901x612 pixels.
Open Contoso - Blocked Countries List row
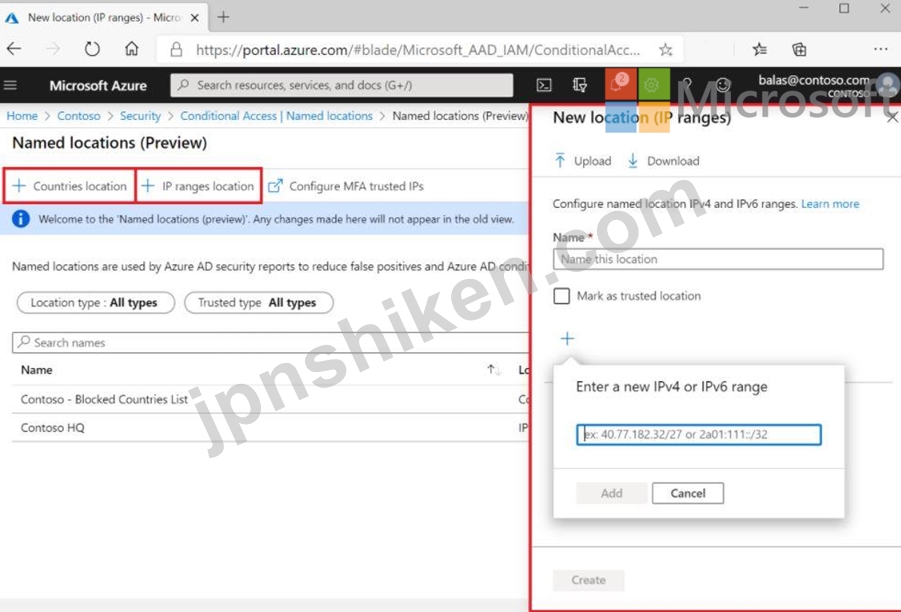click(270, 399)
